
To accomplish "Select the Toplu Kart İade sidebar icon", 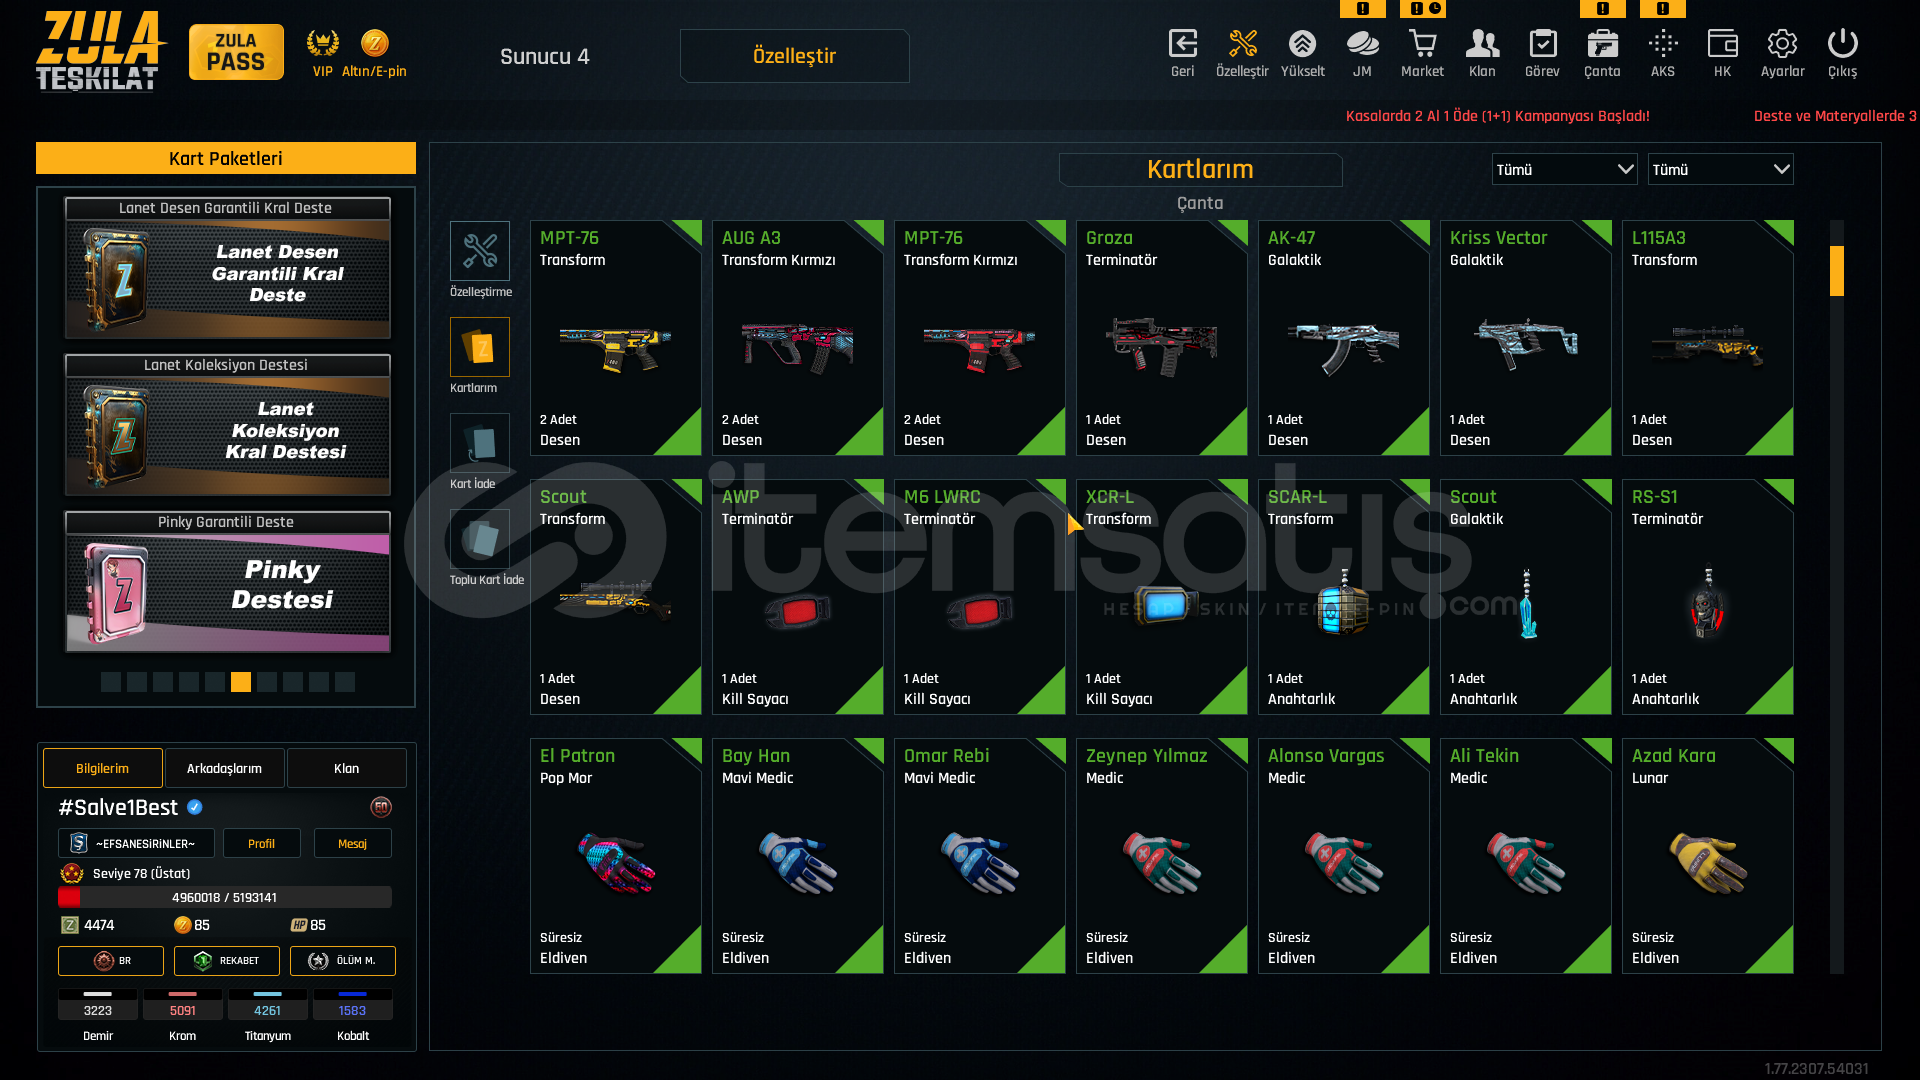I will pyautogui.click(x=480, y=539).
